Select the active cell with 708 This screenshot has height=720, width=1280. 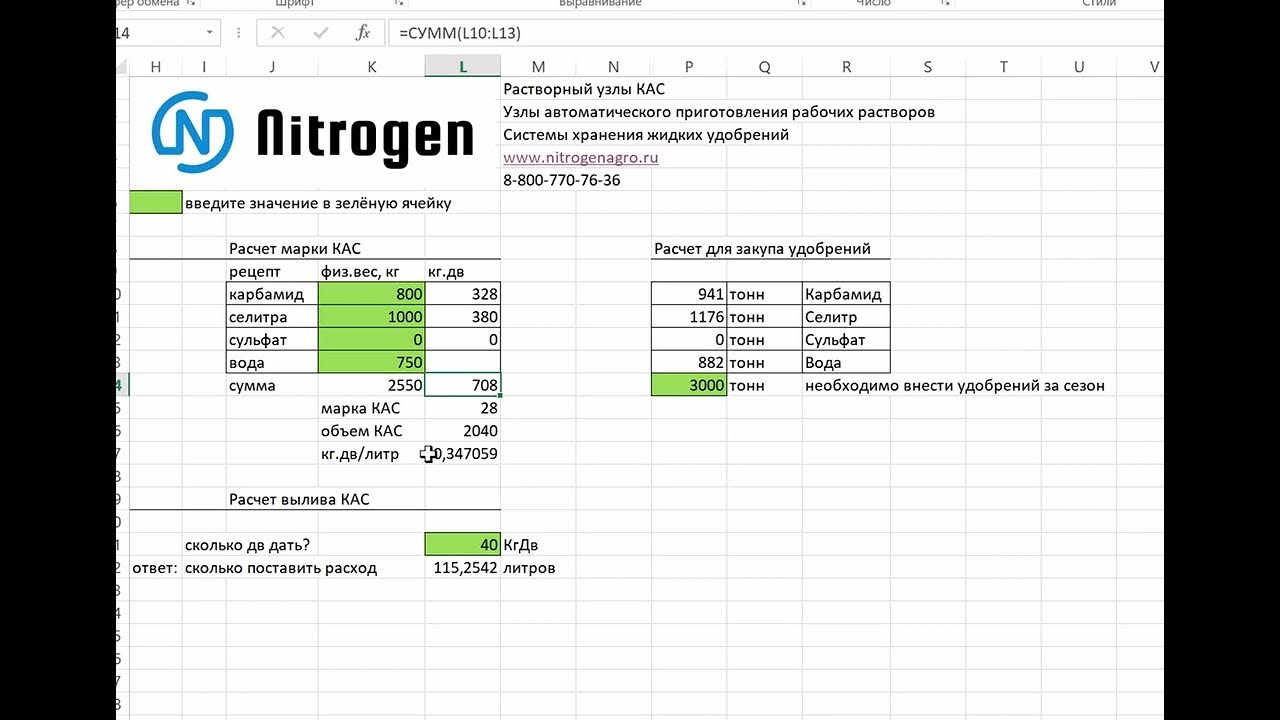click(462, 385)
